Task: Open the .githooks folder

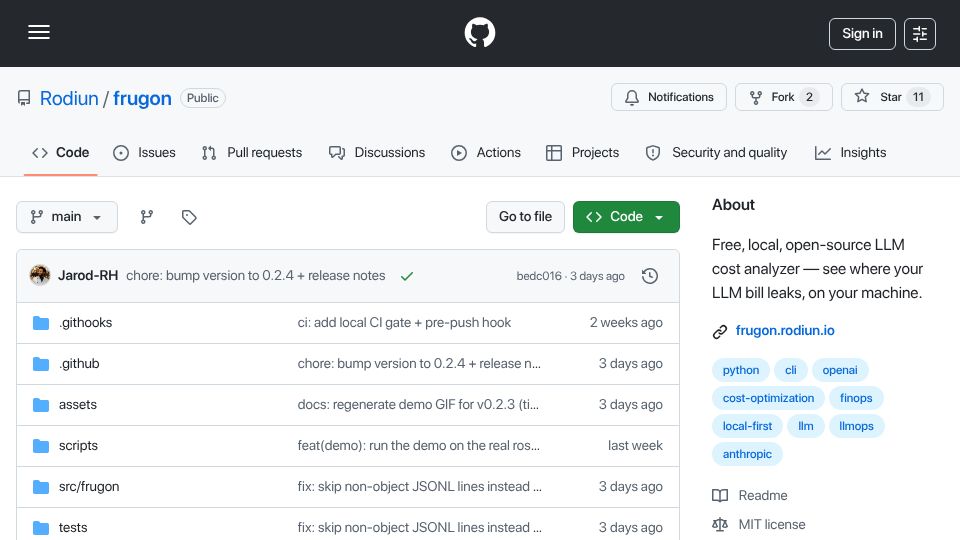Action: click(x=86, y=323)
